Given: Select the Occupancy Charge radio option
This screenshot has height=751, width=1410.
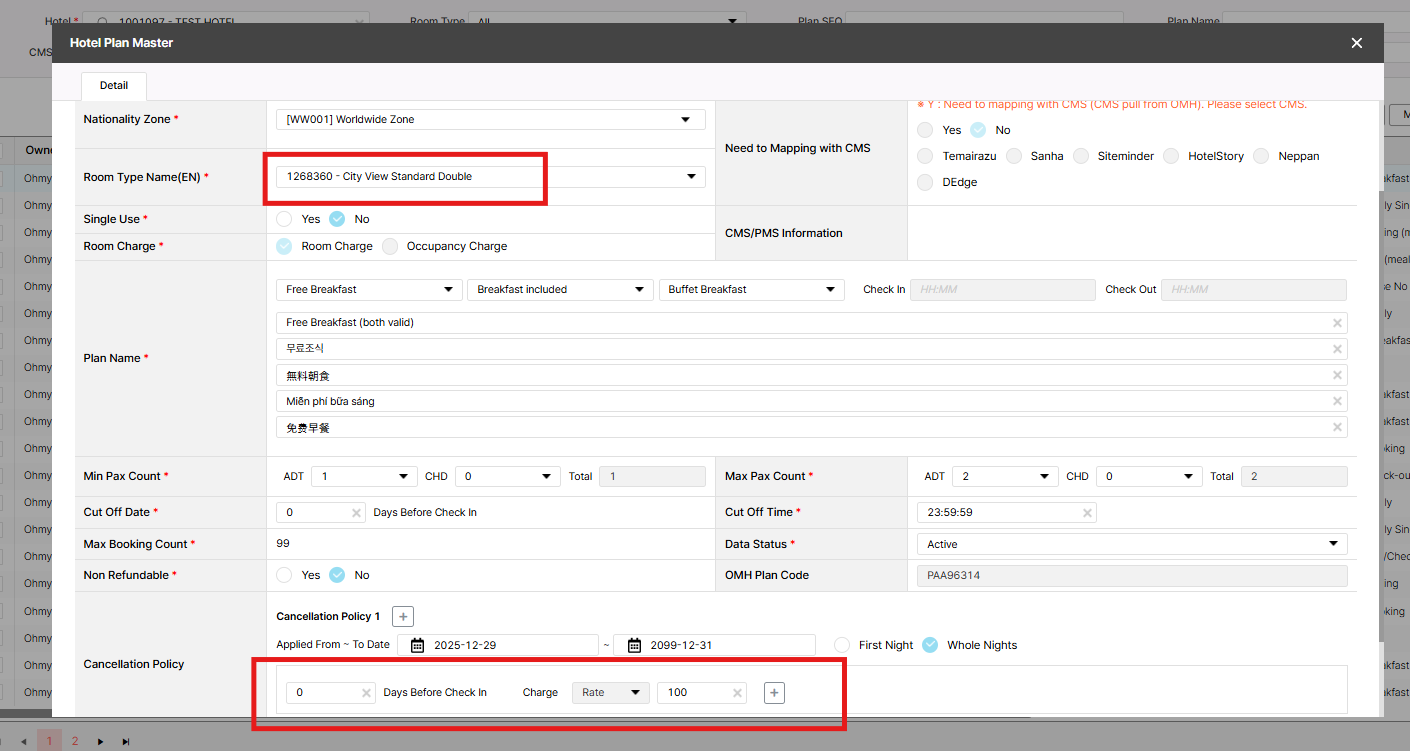Looking at the screenshot, I should [x=390, y=246].
